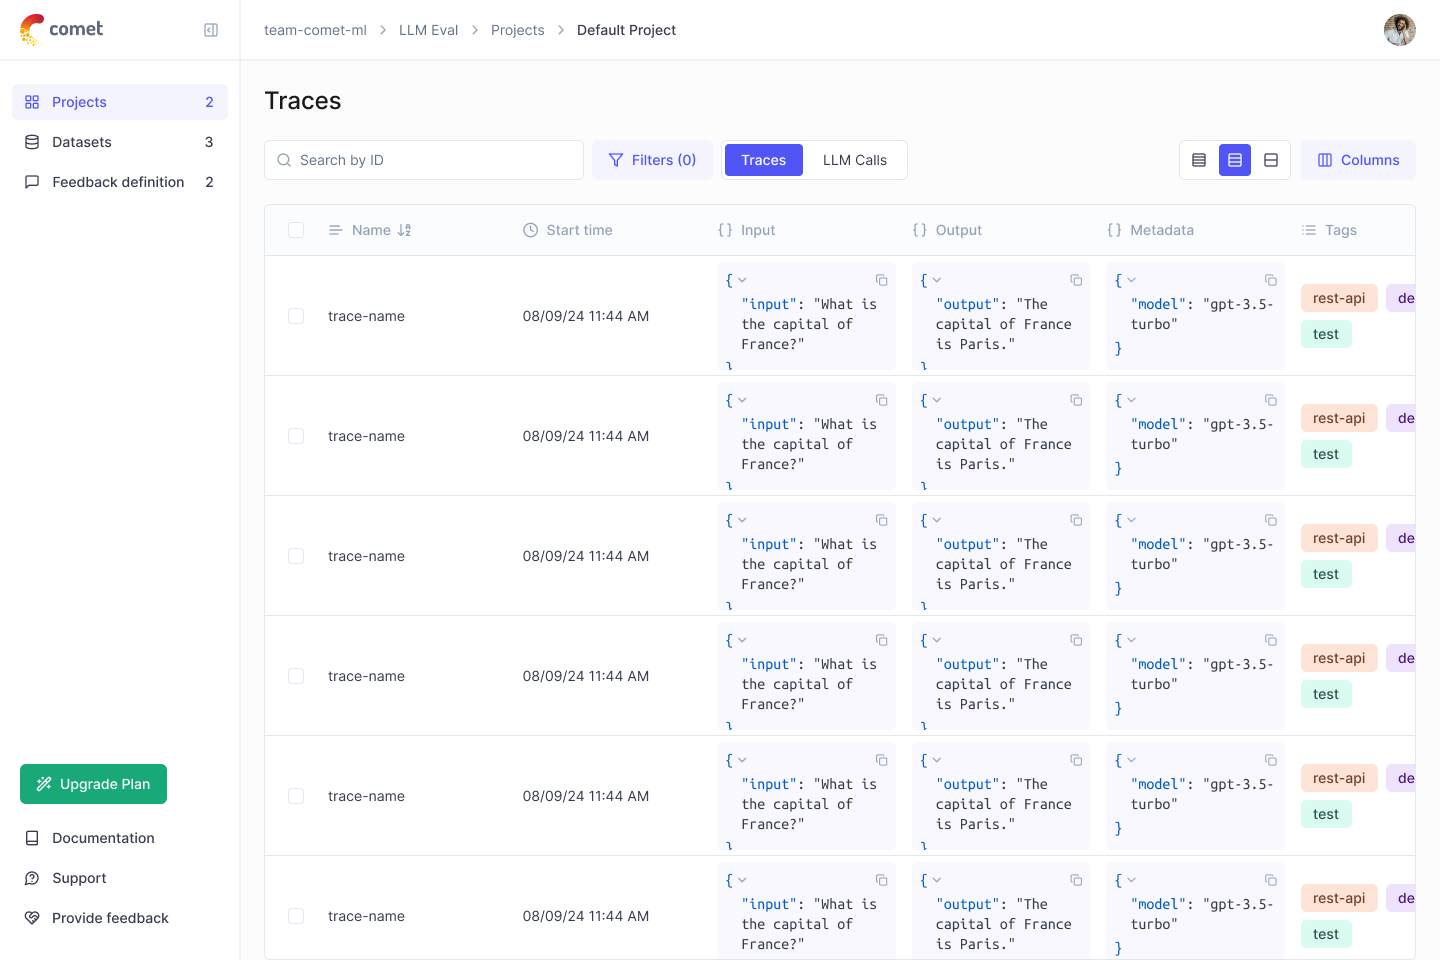Click rest-api tag in fourth row
The image size is (1440, 960).
tap(1339, 658)
